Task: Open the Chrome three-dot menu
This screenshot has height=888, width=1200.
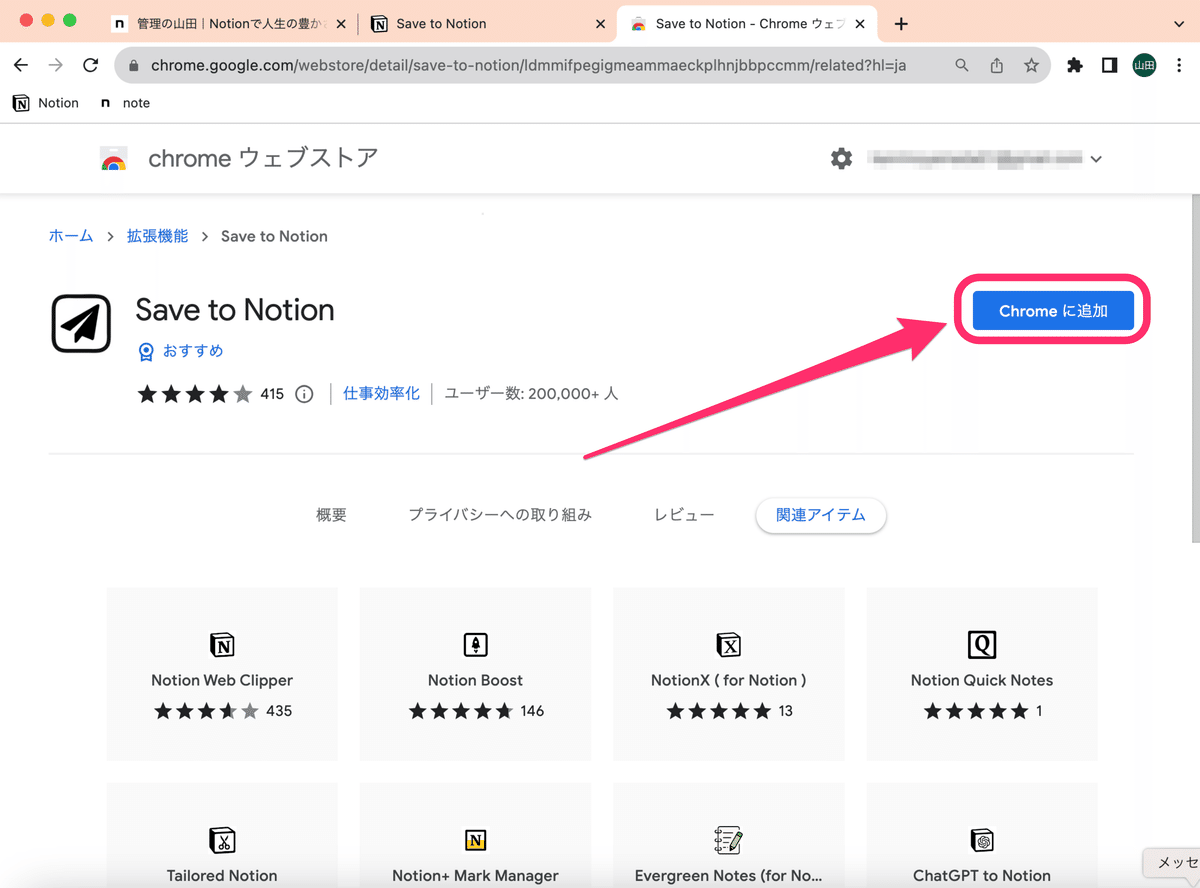Action: point(1180,64)
